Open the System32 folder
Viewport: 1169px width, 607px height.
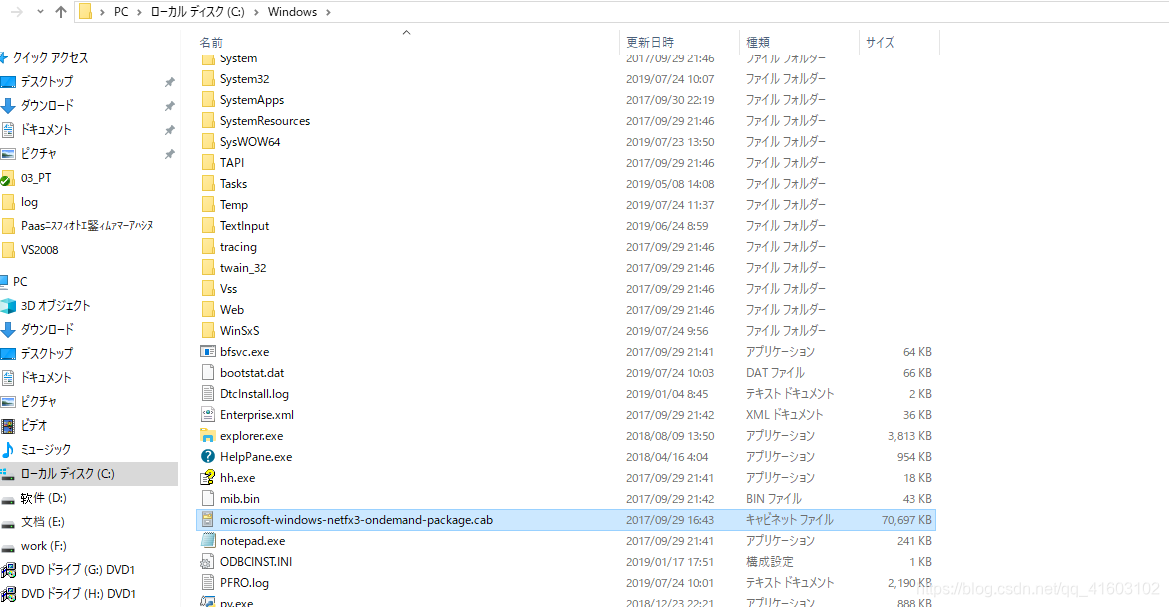246,78
